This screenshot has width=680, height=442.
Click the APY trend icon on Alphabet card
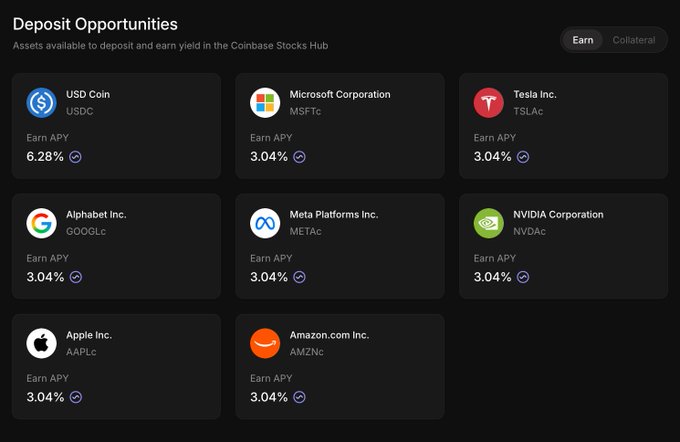point(76,277)
